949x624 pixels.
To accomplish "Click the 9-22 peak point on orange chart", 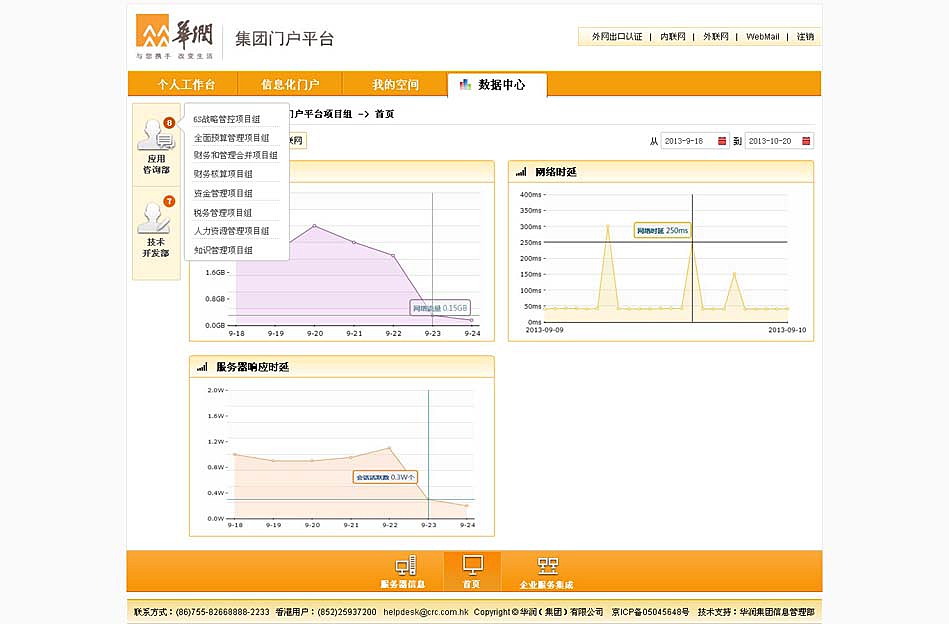I will [x=389, y=448].
